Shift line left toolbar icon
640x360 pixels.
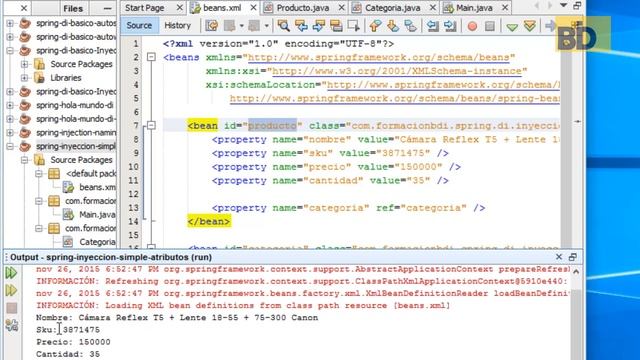point(433,26)
